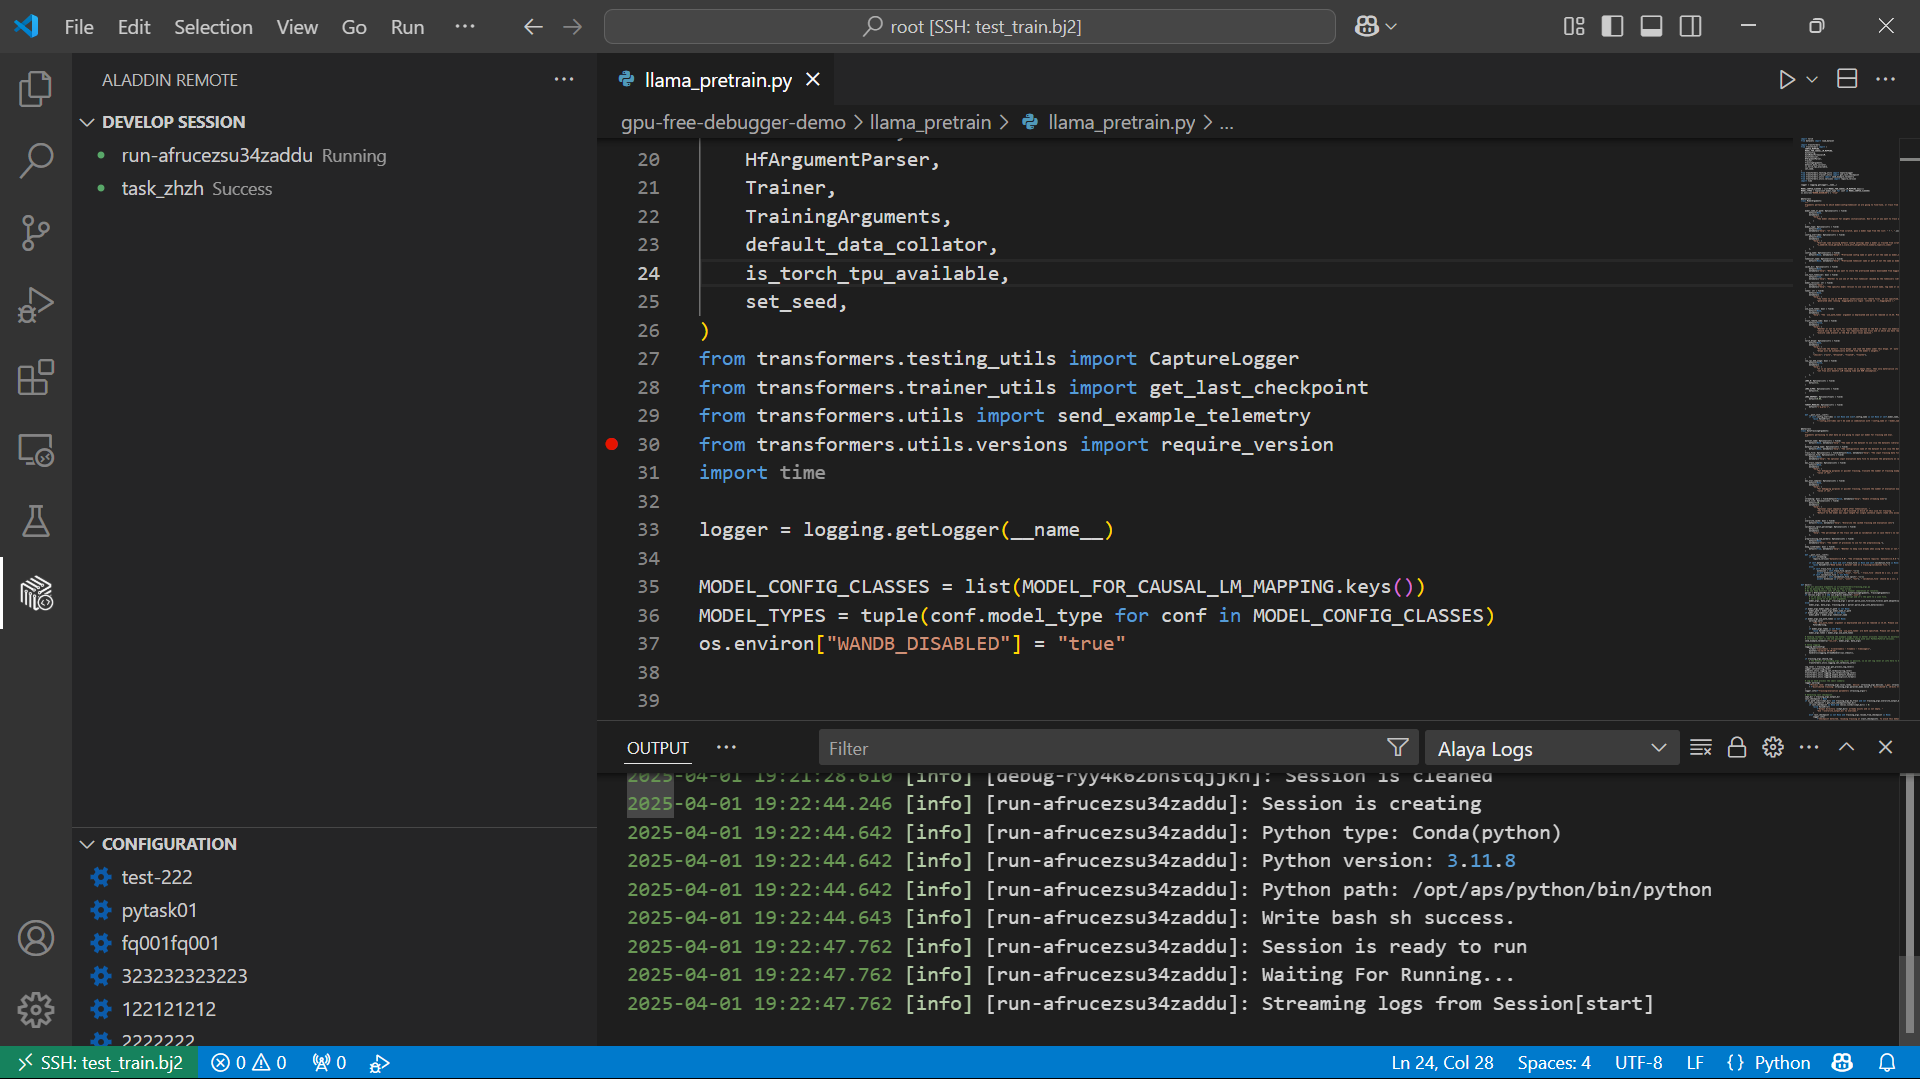1920x1079 pixels.
Task: Toggle the primary side bar layout button
Action: tap(1612, 27)
